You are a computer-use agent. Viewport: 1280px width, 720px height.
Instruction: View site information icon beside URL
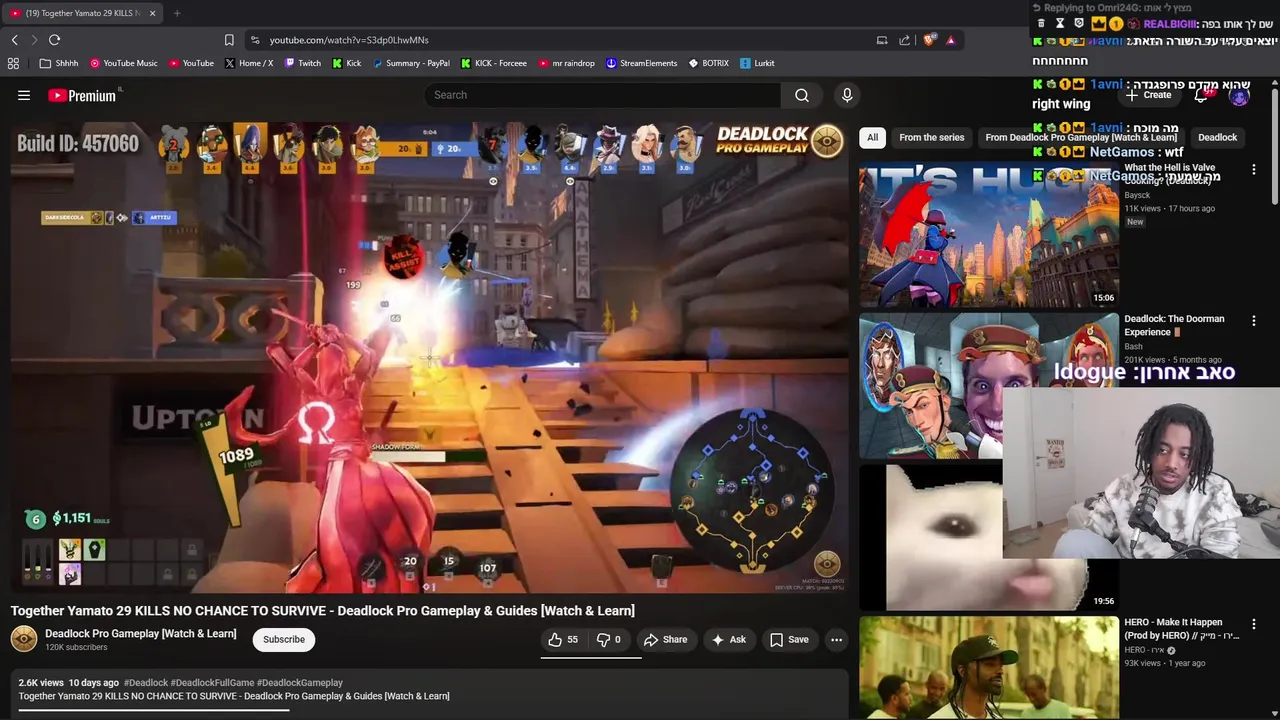[255, 40]
